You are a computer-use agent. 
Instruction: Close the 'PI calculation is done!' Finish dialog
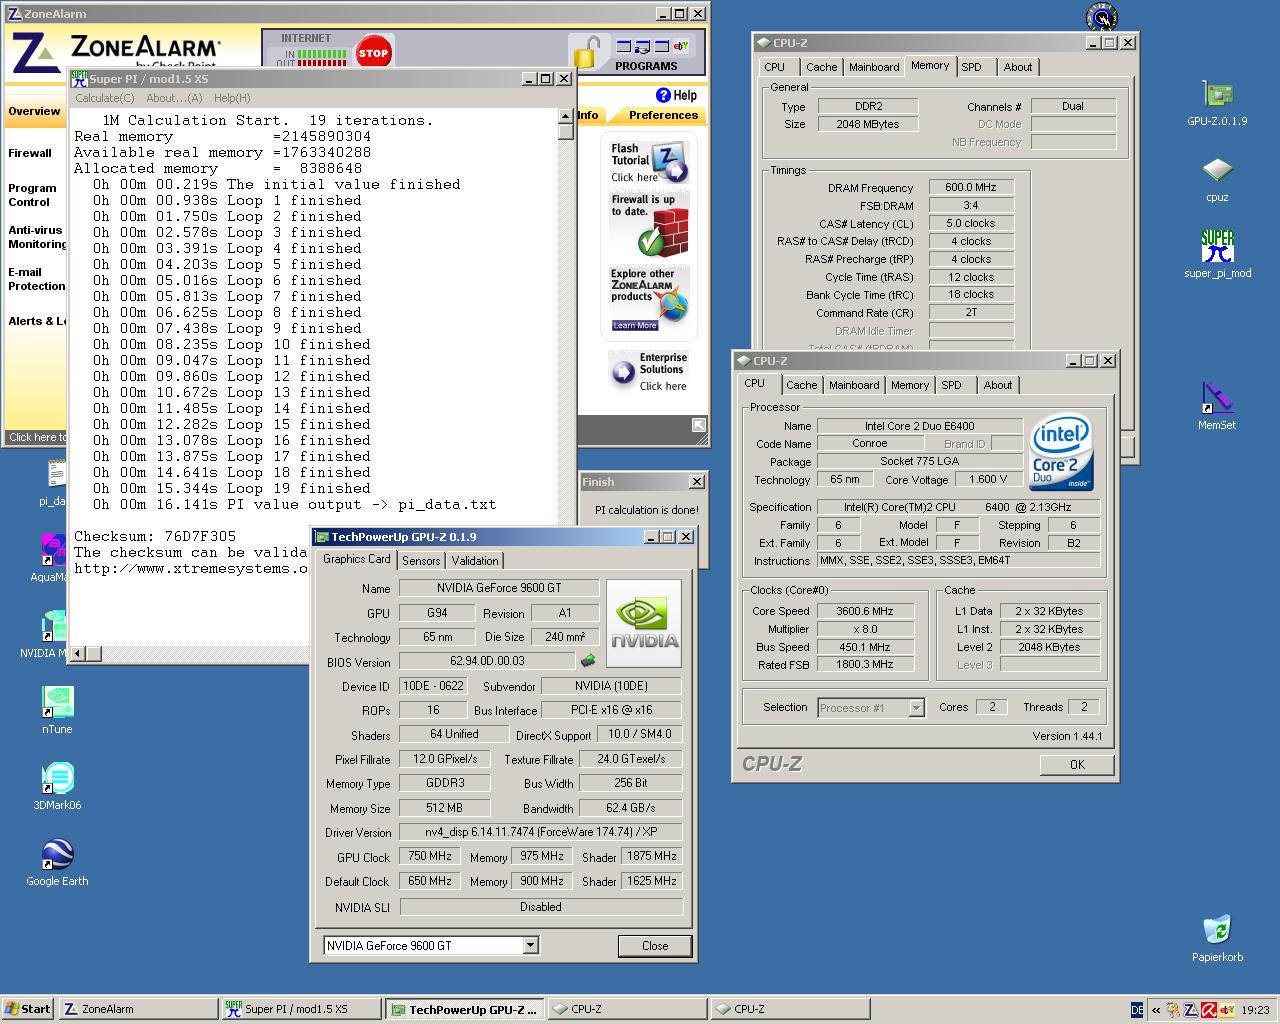click(x=697, y=482)
